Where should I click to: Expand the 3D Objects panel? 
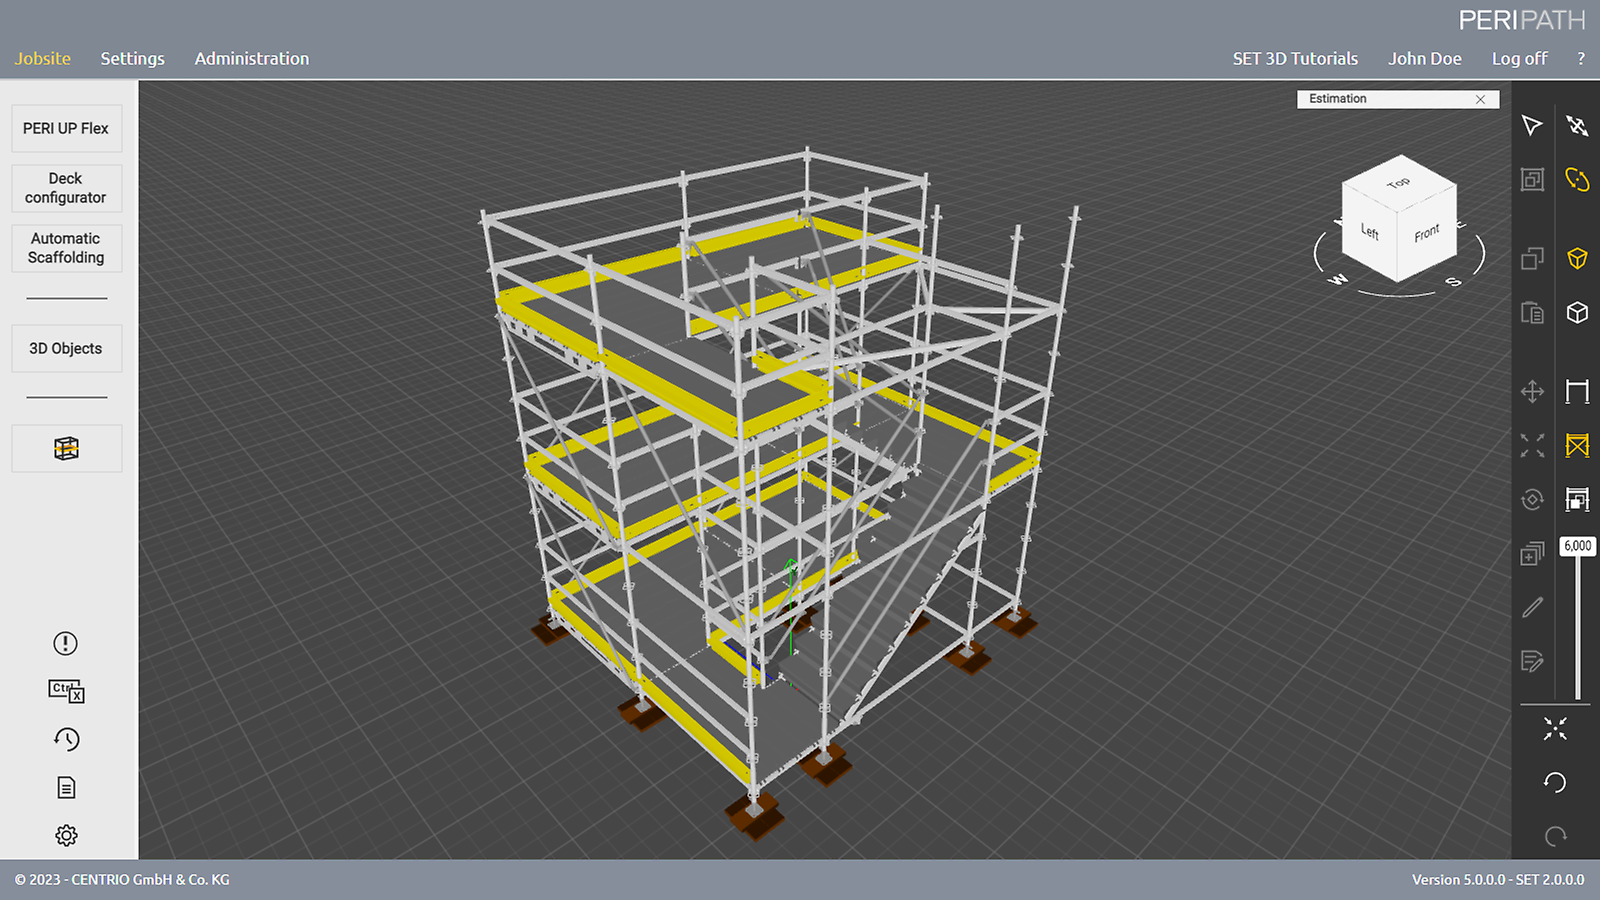pyautogui.click(x=66, y=348)
